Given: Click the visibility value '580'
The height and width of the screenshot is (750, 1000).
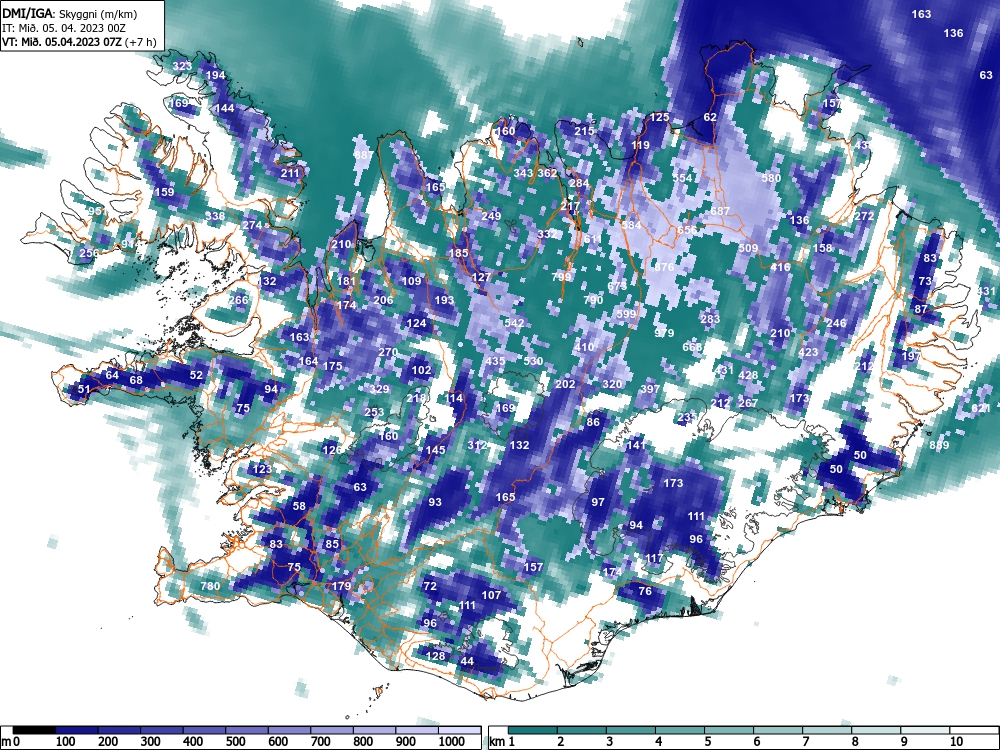Looking at the screenshot, I should (x=771, y=178).
